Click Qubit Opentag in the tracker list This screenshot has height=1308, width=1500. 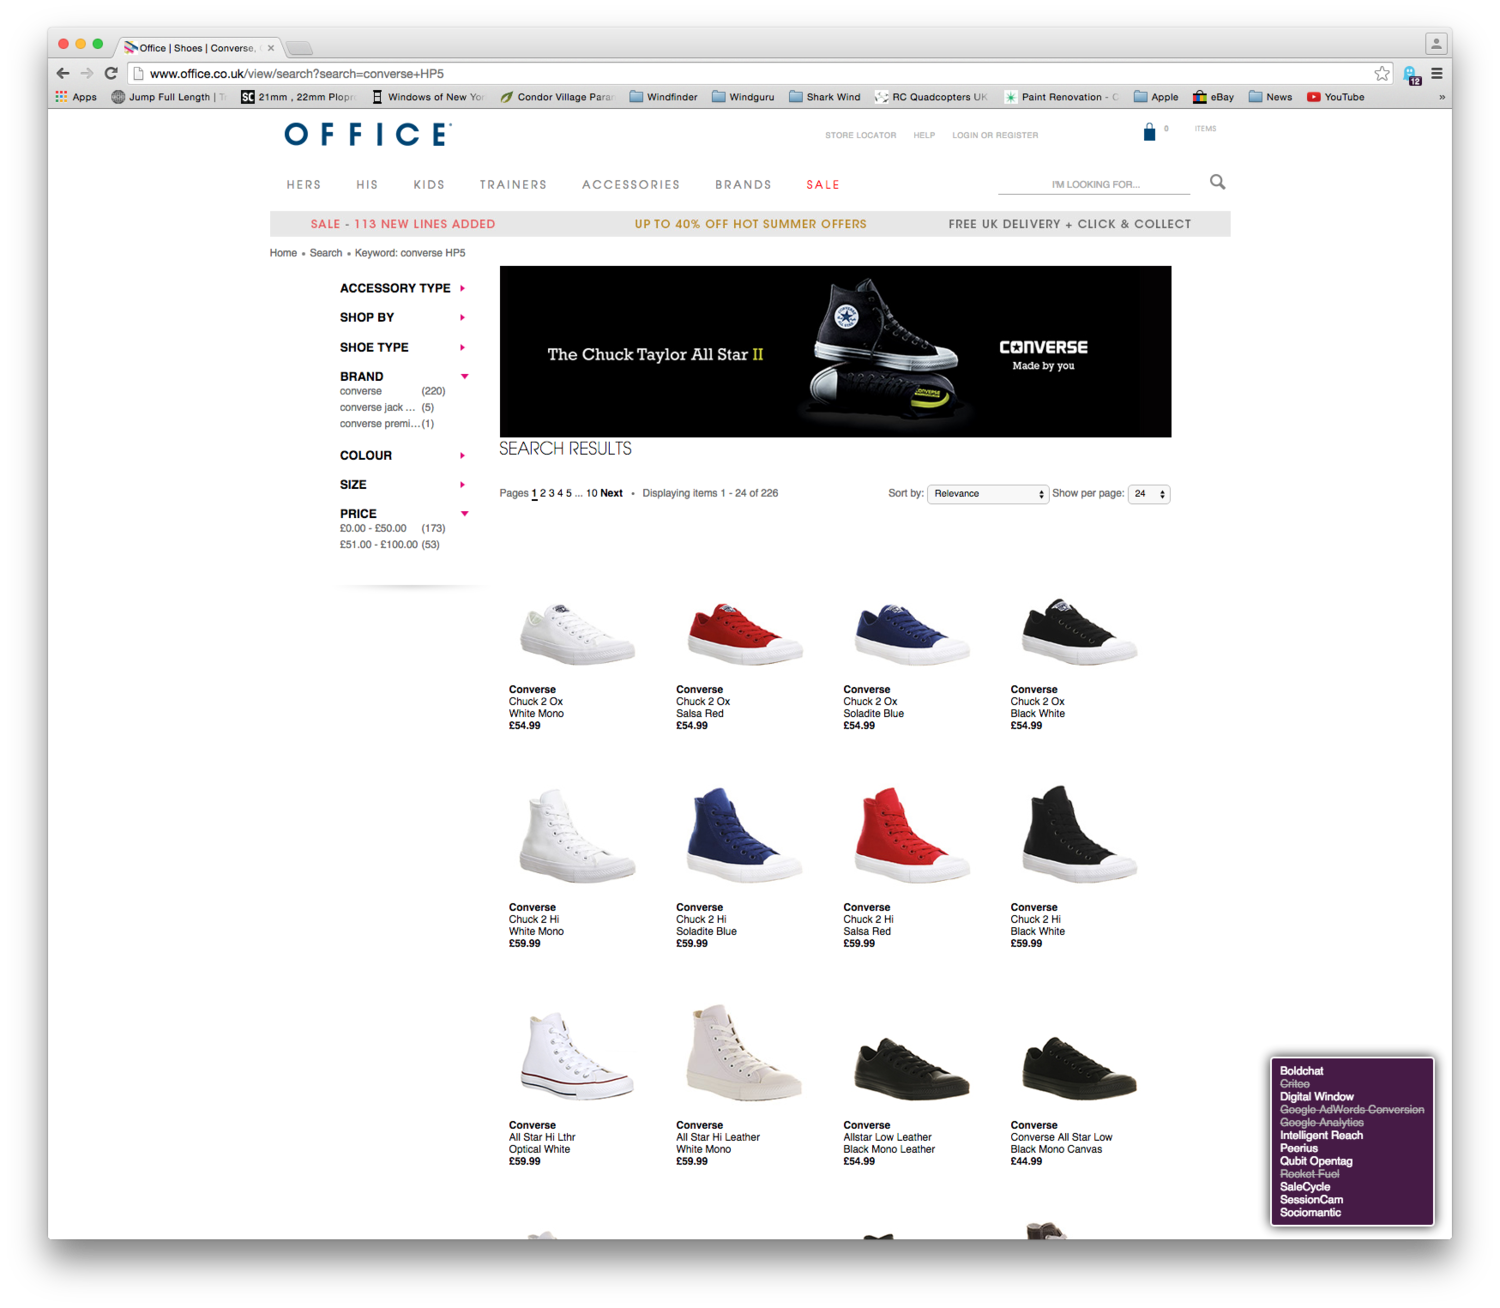1316,1161
